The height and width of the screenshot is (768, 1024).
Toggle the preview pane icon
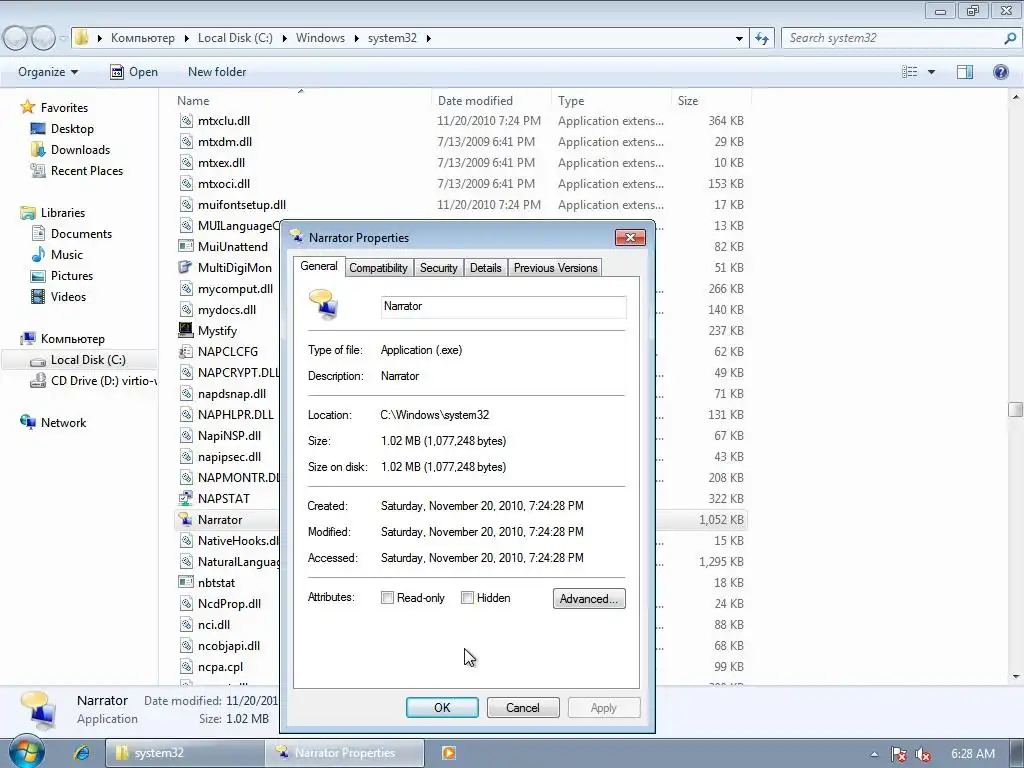click(965, 72)
